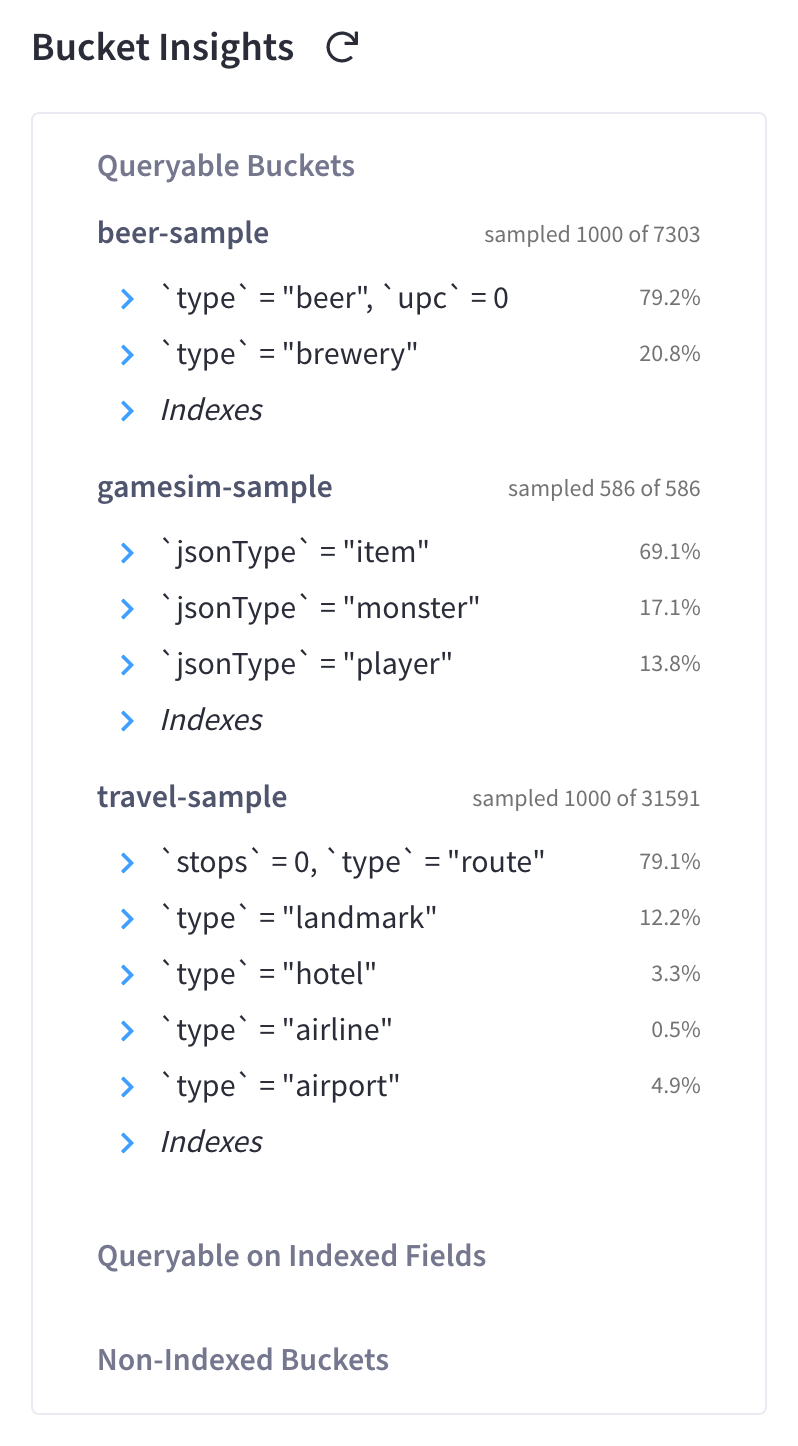Open the Non-Indexed Buckets section
The height and width of the screenshot is (1446, 798).
point(243,1360)
